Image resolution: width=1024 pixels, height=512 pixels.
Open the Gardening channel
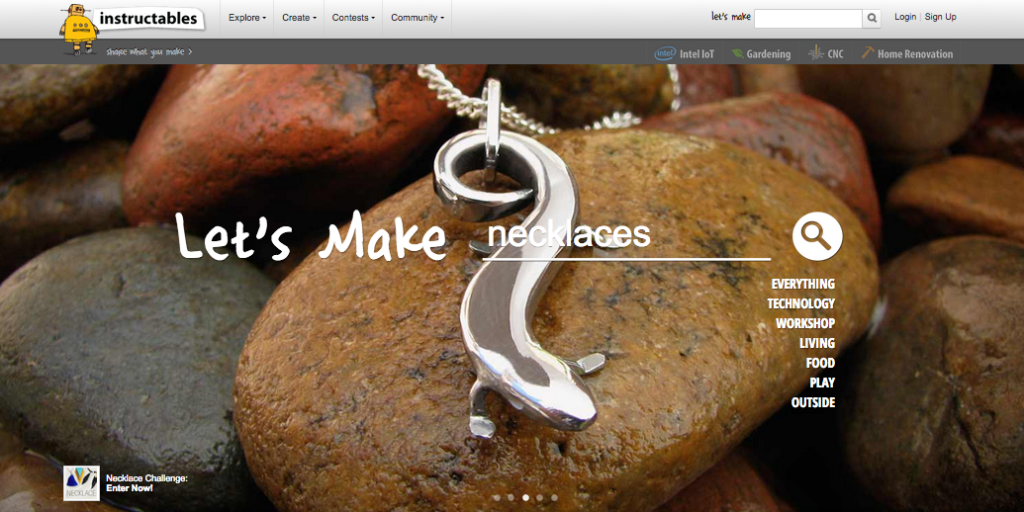click(761, 54)
